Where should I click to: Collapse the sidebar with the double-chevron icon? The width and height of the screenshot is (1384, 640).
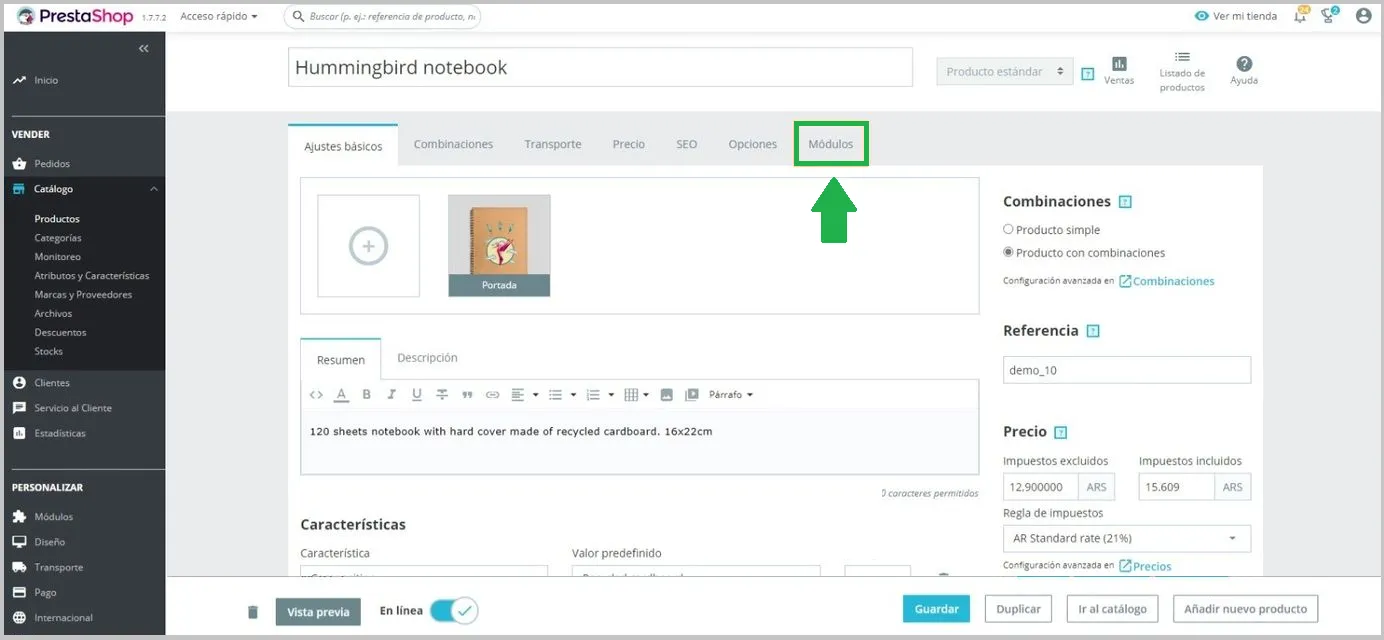point(144,48)
